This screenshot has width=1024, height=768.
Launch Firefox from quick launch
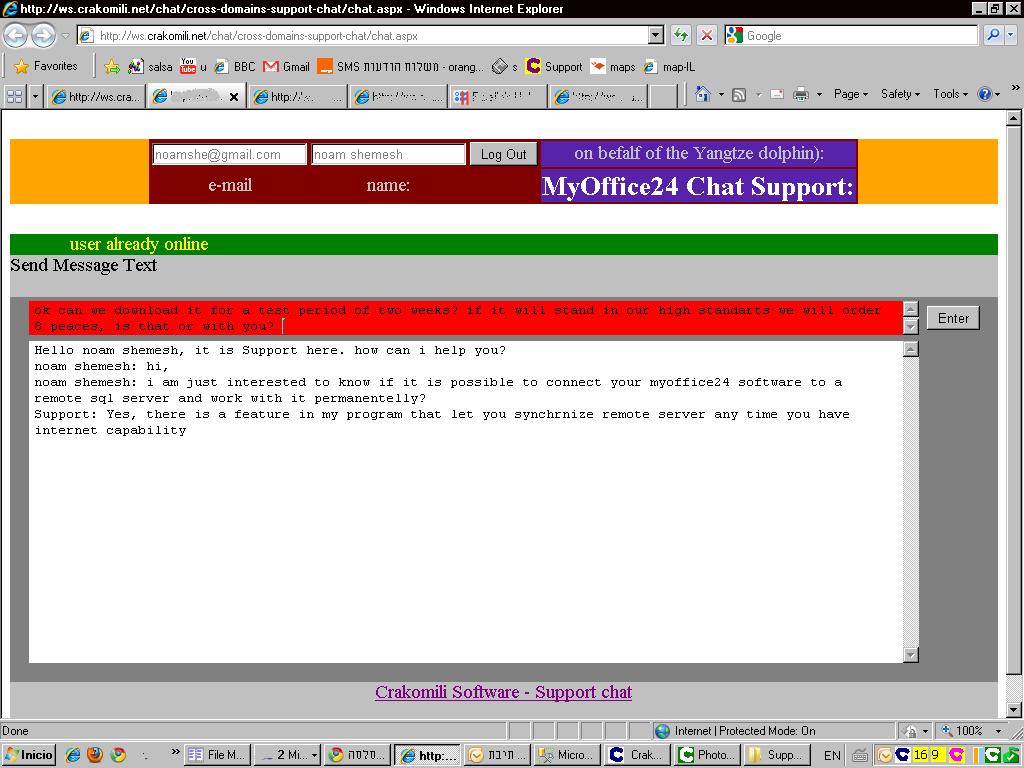point(95,755)
